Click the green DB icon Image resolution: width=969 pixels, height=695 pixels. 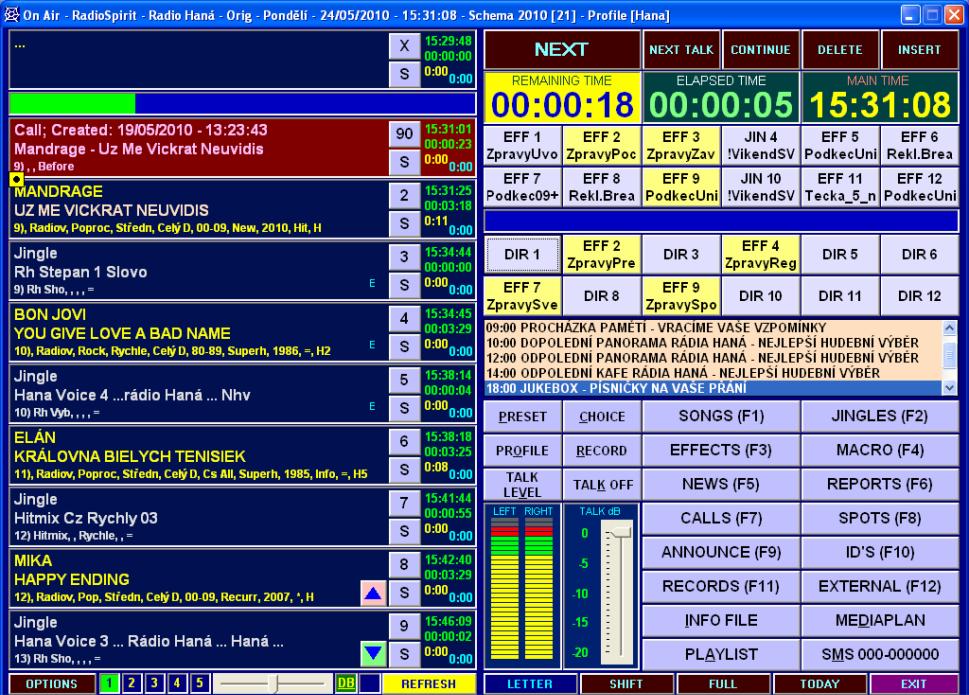point(345,683)
